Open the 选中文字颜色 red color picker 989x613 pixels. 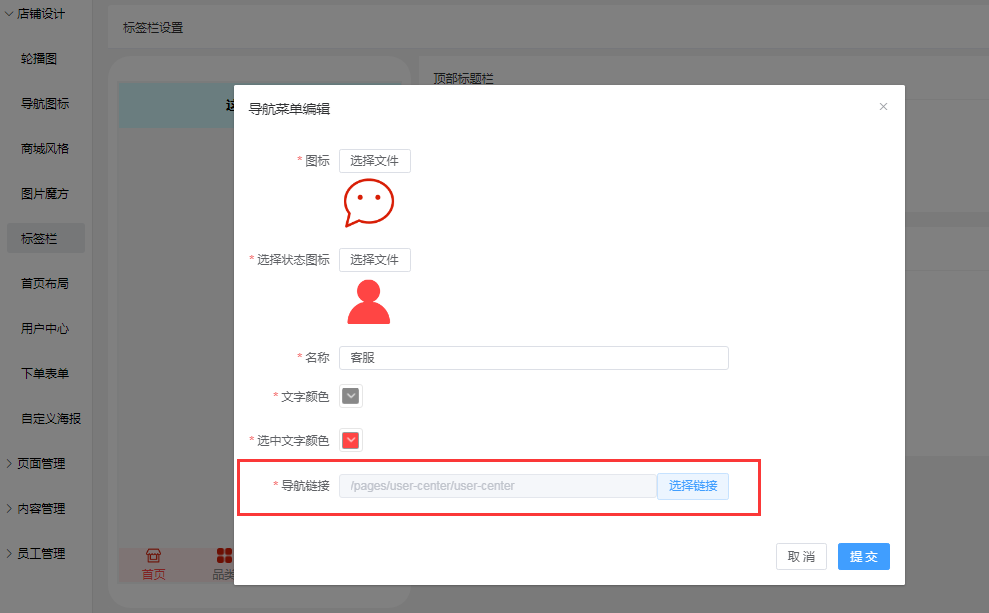(351, 440)
